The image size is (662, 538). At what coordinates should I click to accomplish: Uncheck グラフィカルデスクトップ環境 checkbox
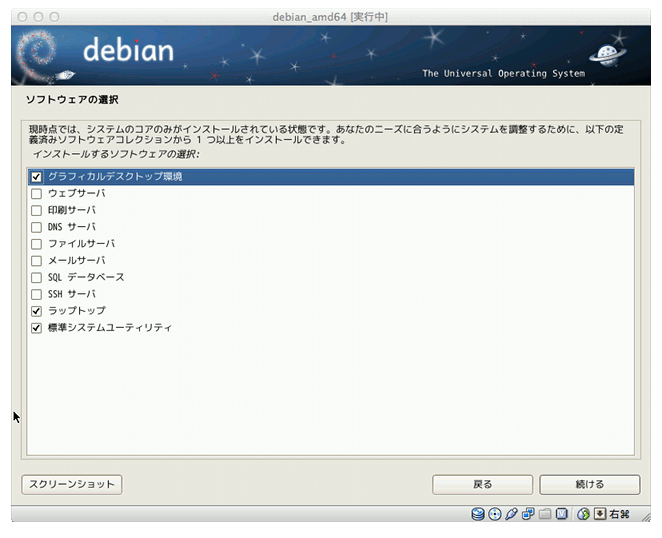pyautogui.click(x=37, y=177)
